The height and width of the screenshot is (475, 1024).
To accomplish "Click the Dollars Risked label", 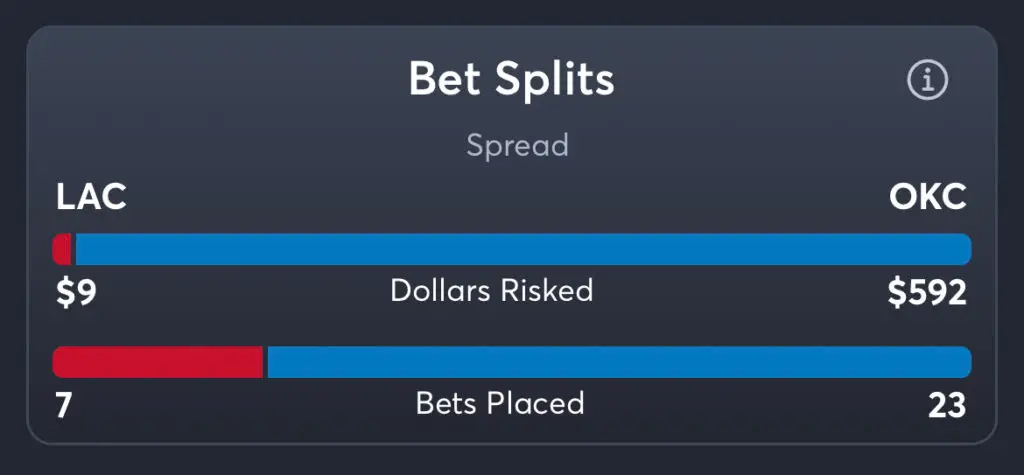I will pyautogui.click(x=492, y=291).
